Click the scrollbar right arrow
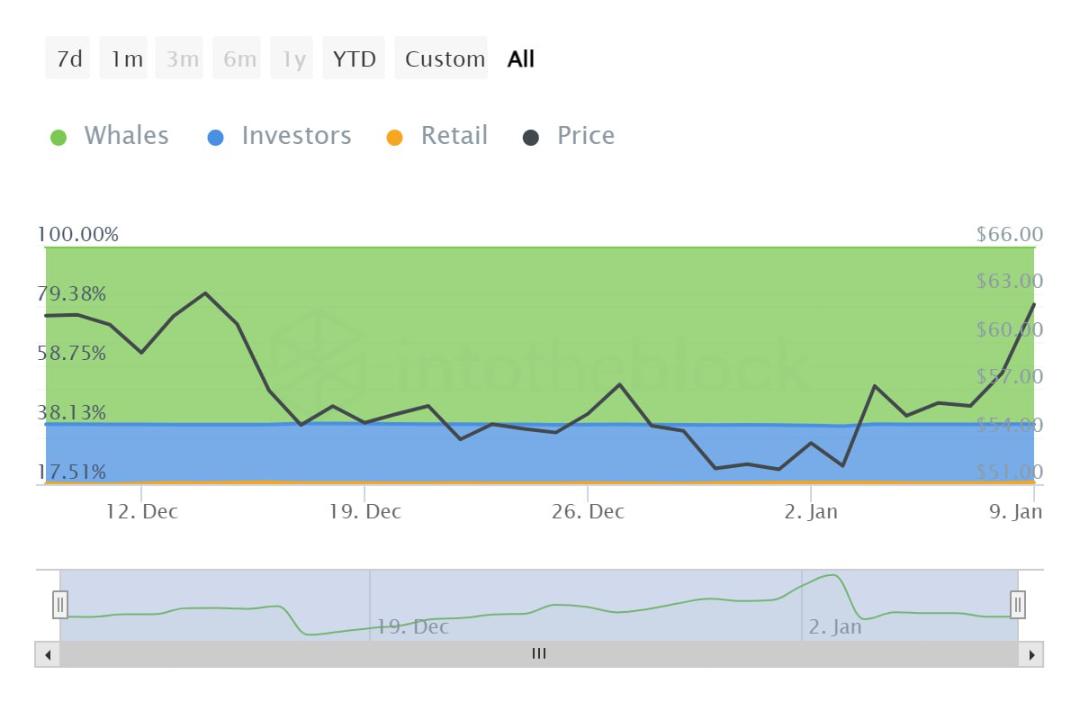This screenshot has width=1080, height=720. (x=1031, y=655)
